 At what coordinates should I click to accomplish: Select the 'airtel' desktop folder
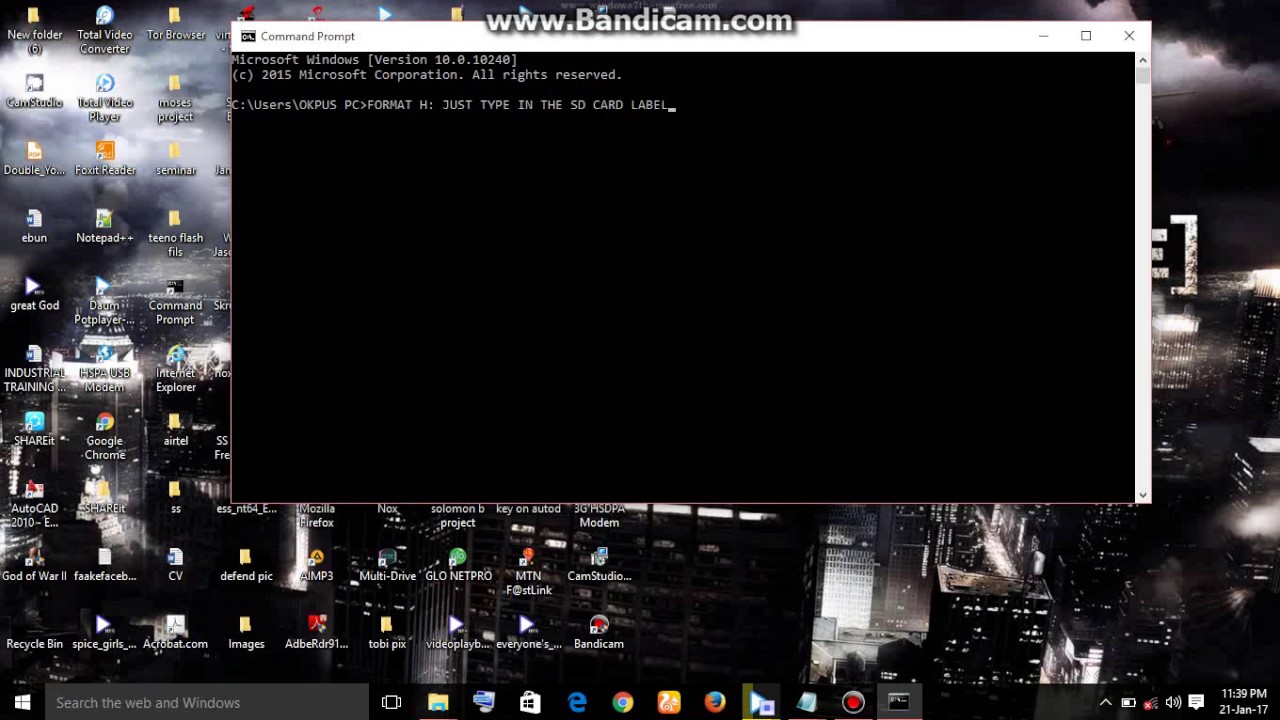pos(175,430)
